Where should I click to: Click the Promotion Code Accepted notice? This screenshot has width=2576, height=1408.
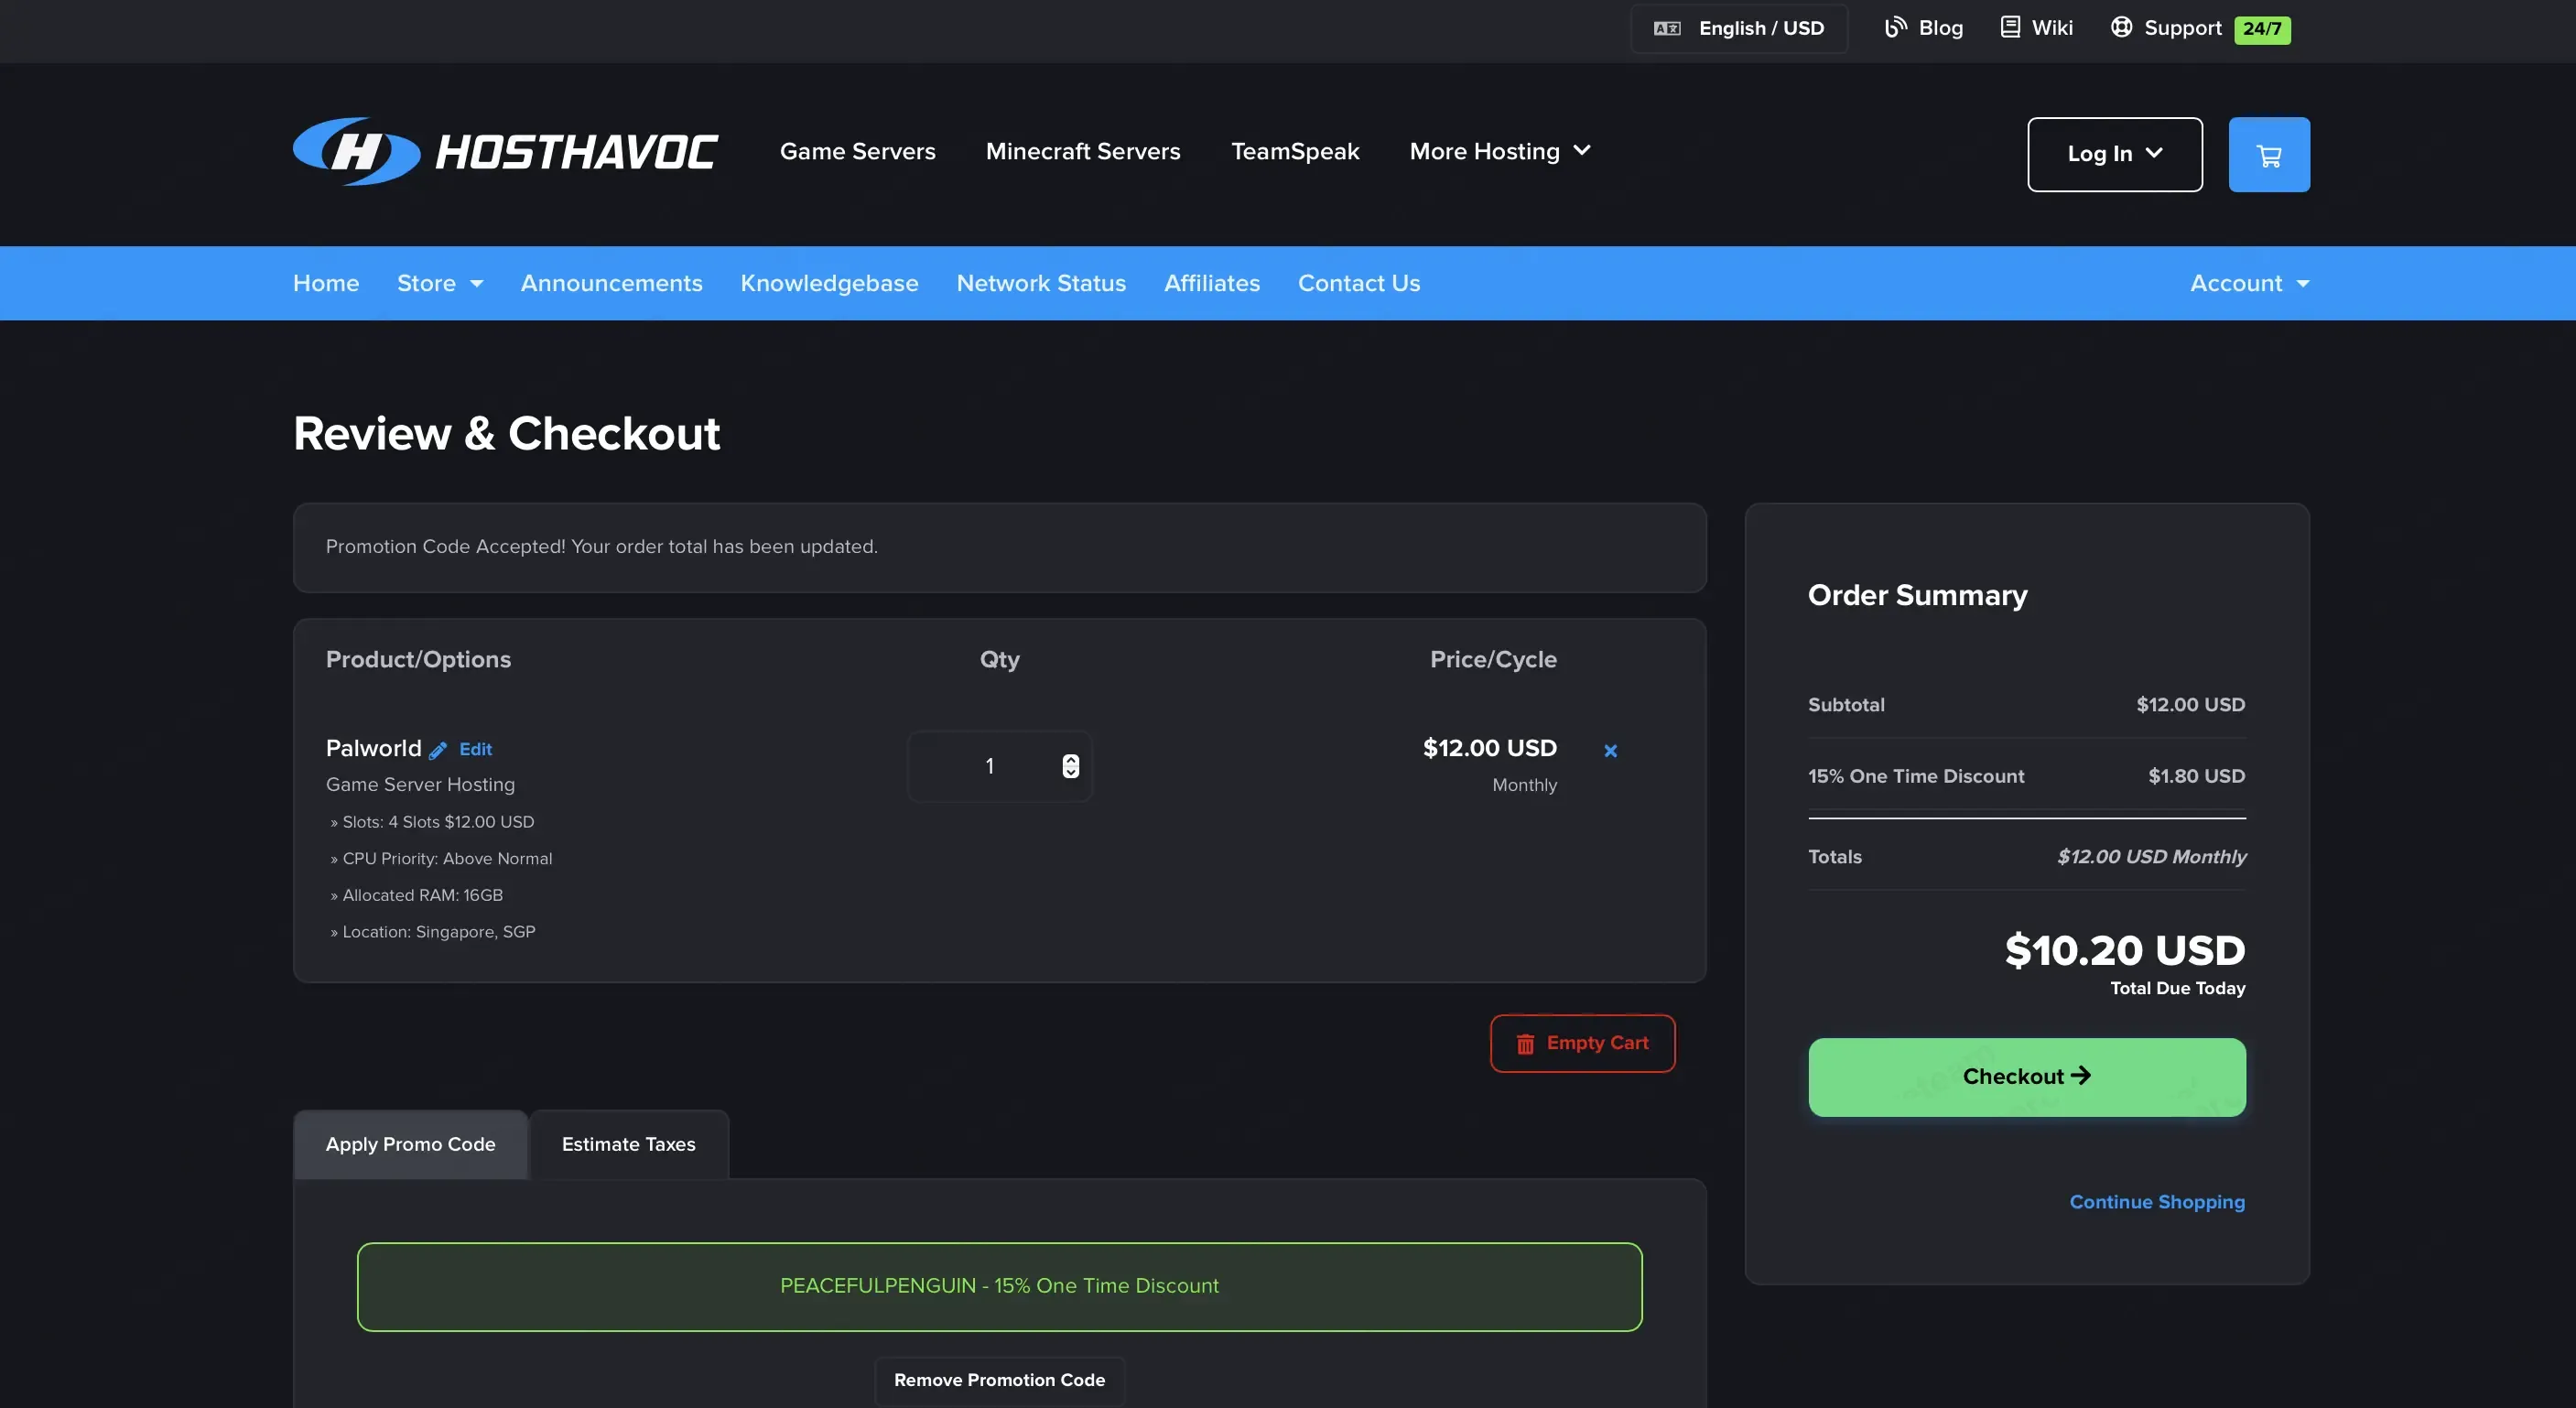[1000, 547]
